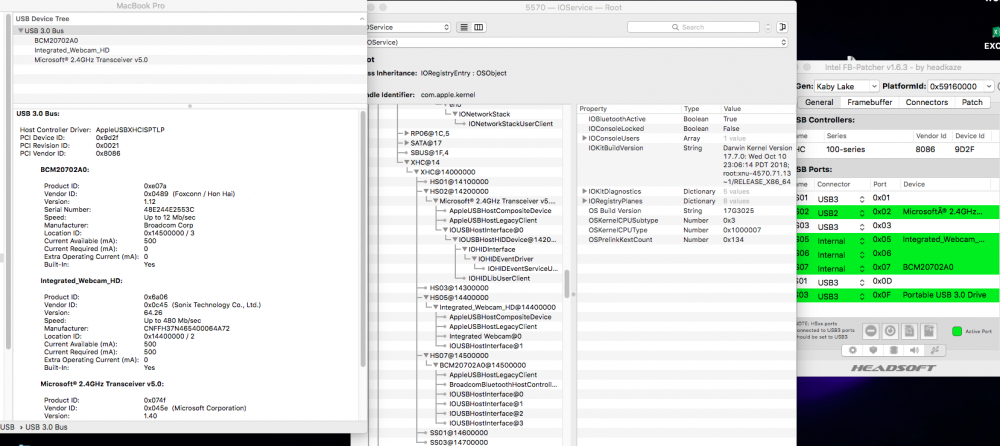
Task: Select the 100-series USB controller row
Action: tap(898, 149)
